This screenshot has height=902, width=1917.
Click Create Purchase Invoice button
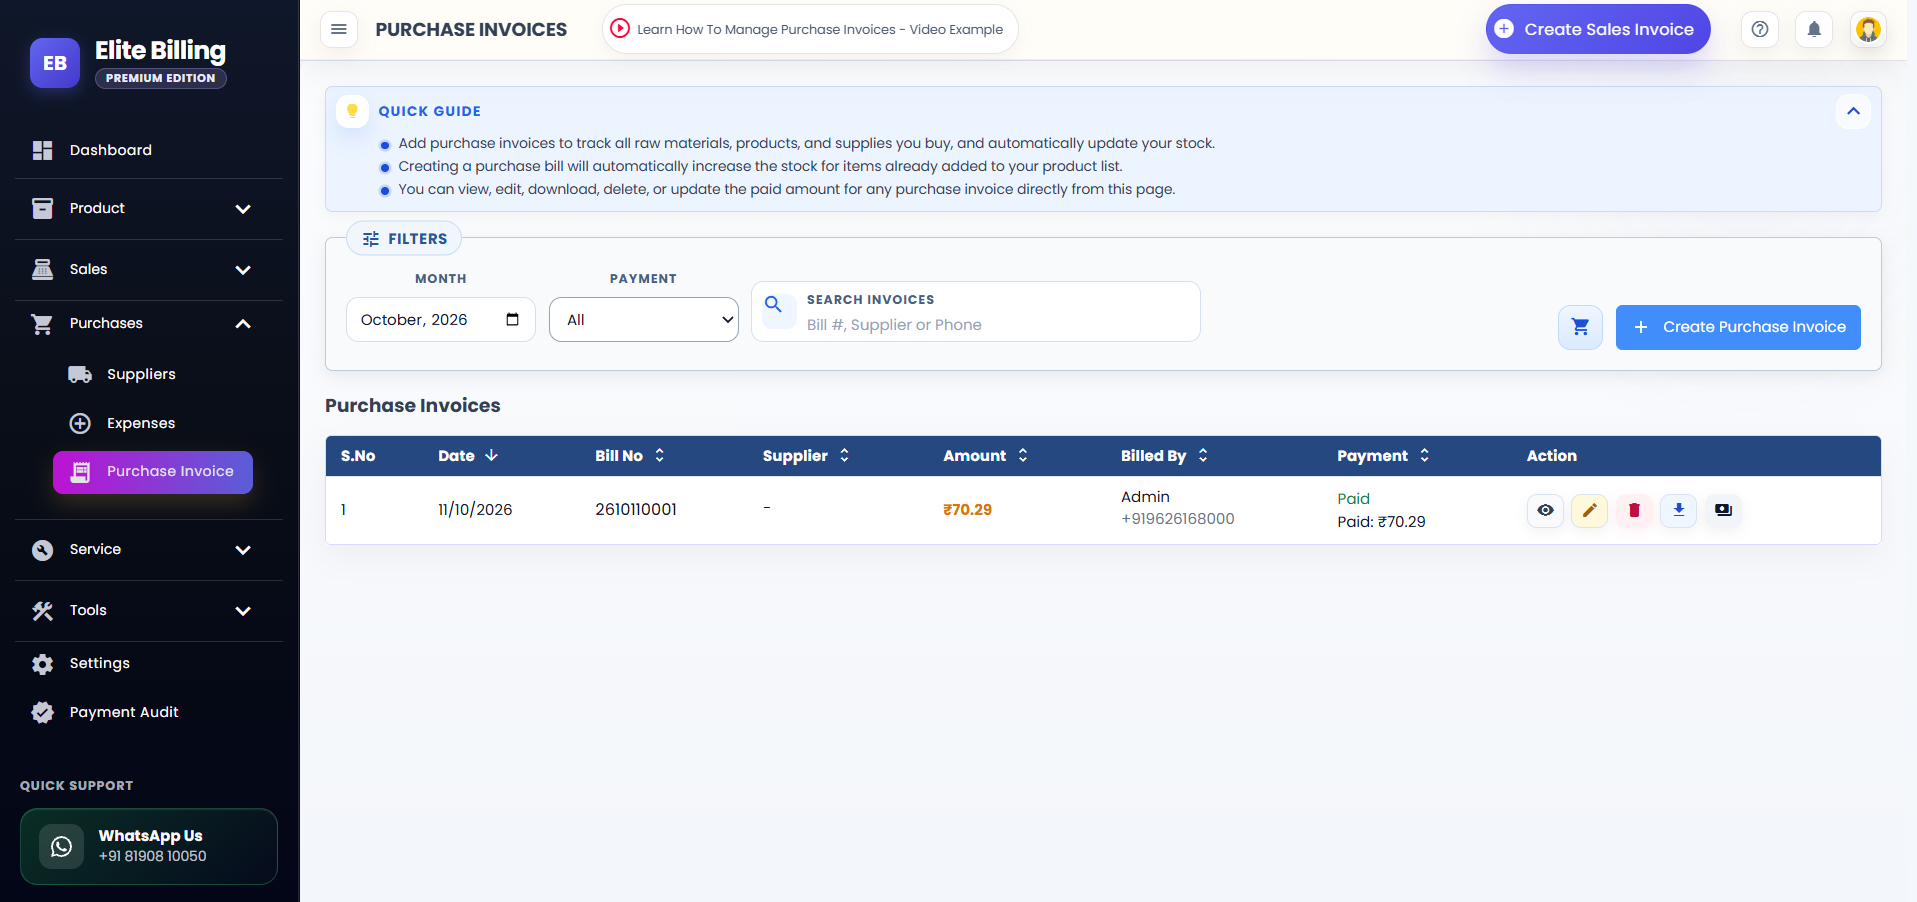click(x=1738, y=327)
